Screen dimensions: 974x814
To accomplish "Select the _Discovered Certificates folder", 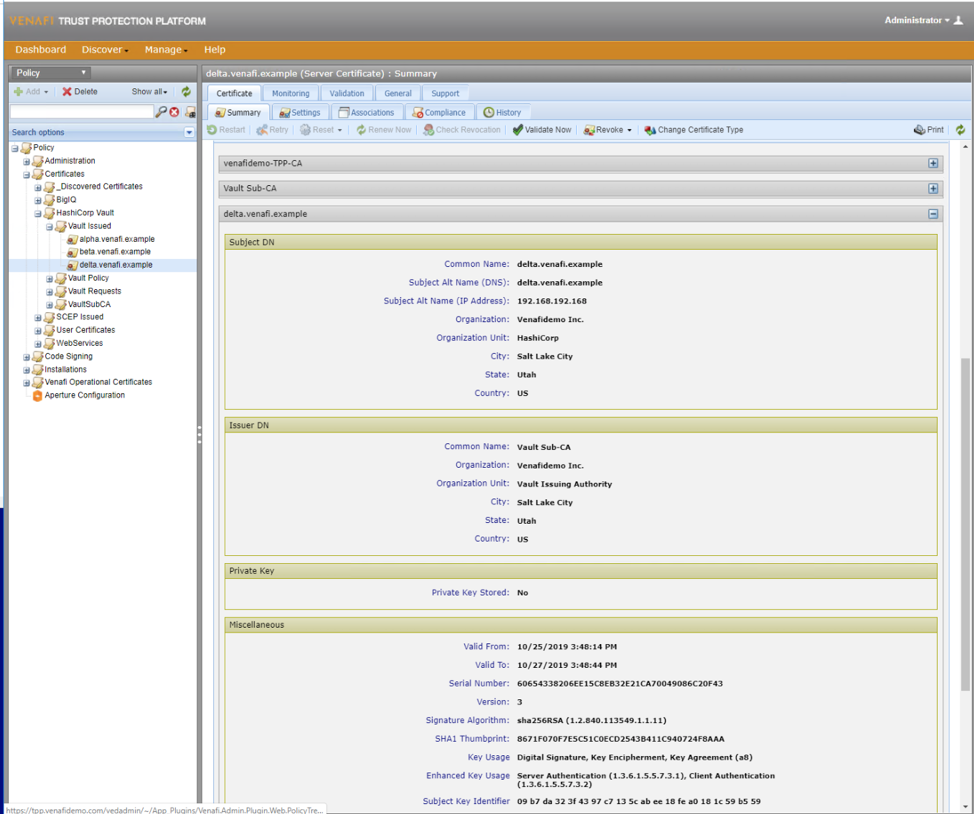I will pyautogui.click(x=101, y=186).
